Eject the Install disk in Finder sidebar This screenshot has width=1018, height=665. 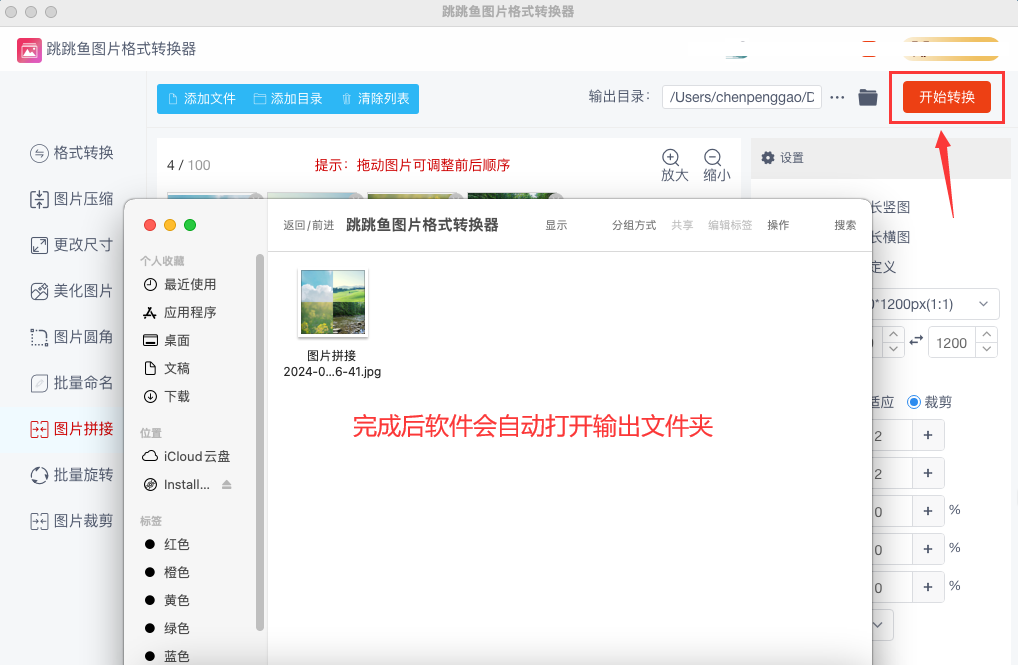coord(226,485)
